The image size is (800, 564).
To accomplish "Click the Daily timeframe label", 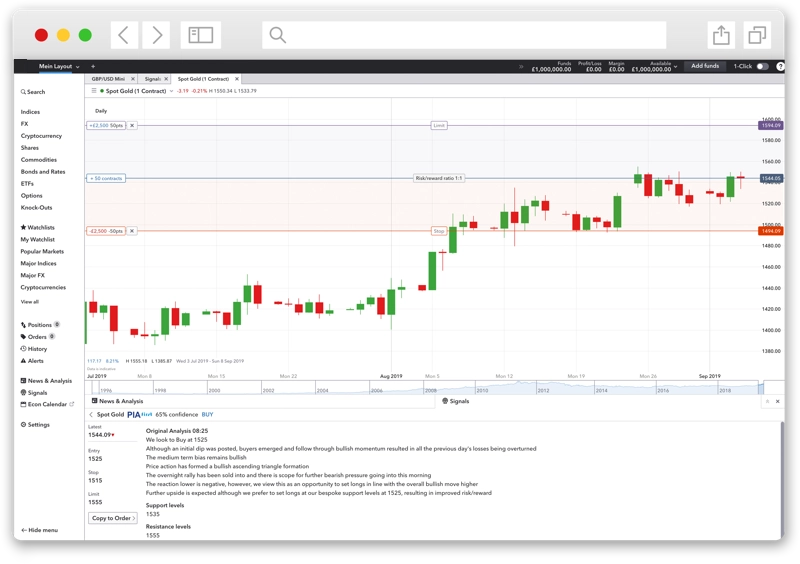I will [101, 111].
